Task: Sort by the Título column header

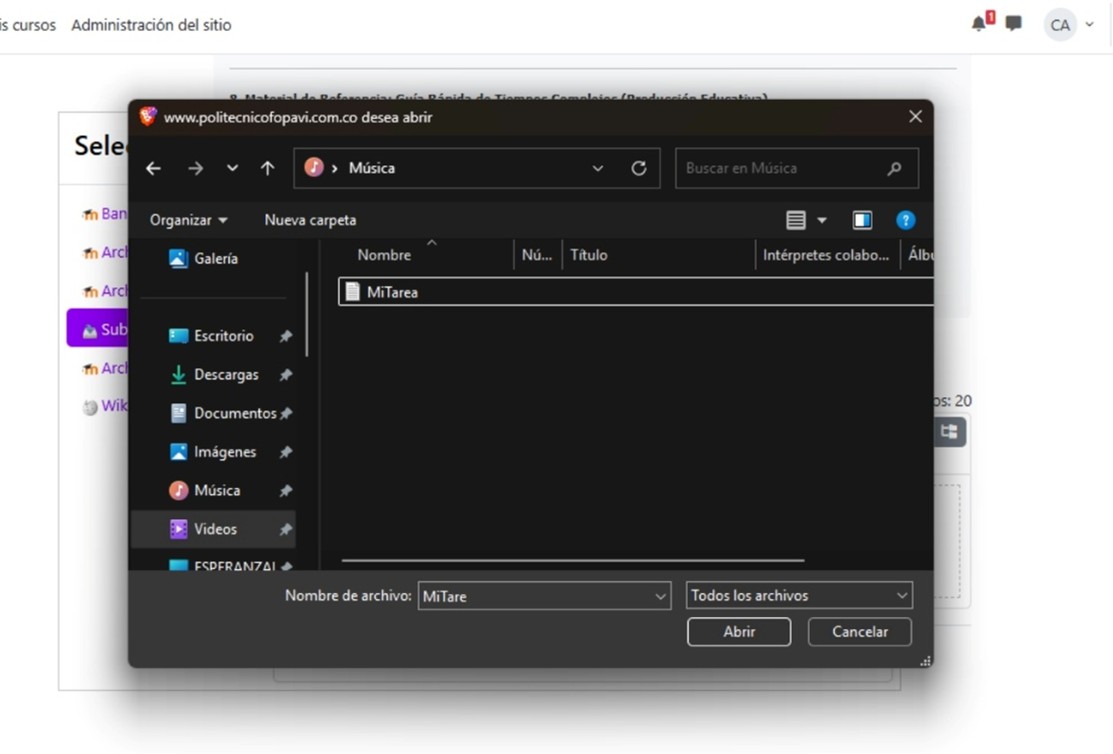Action: tap(589, 255)
